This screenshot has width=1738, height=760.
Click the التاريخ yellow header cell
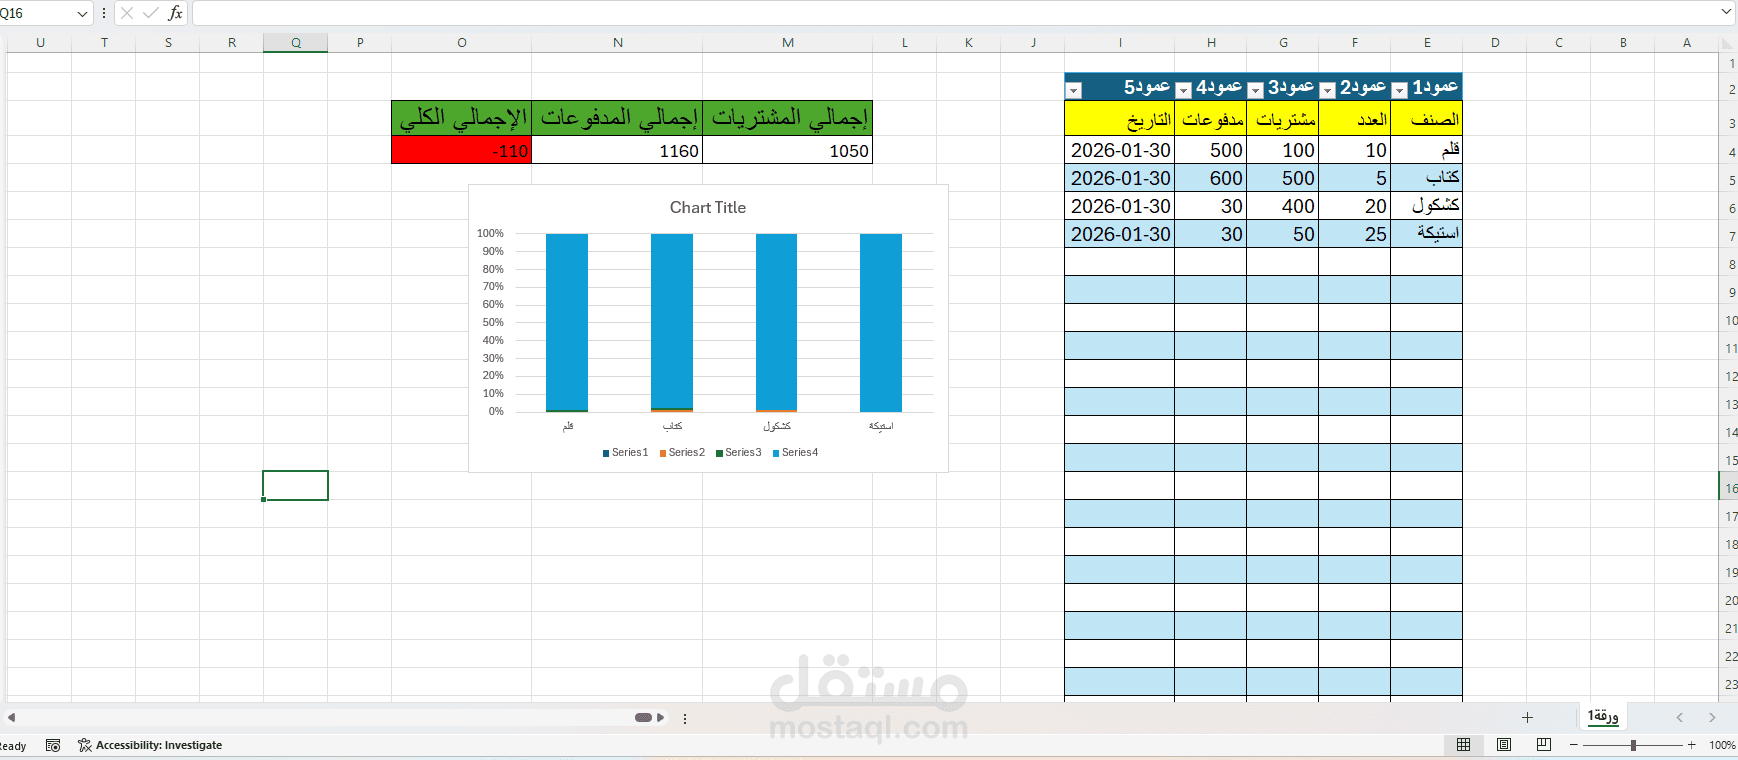click(x=1120, y=119)
